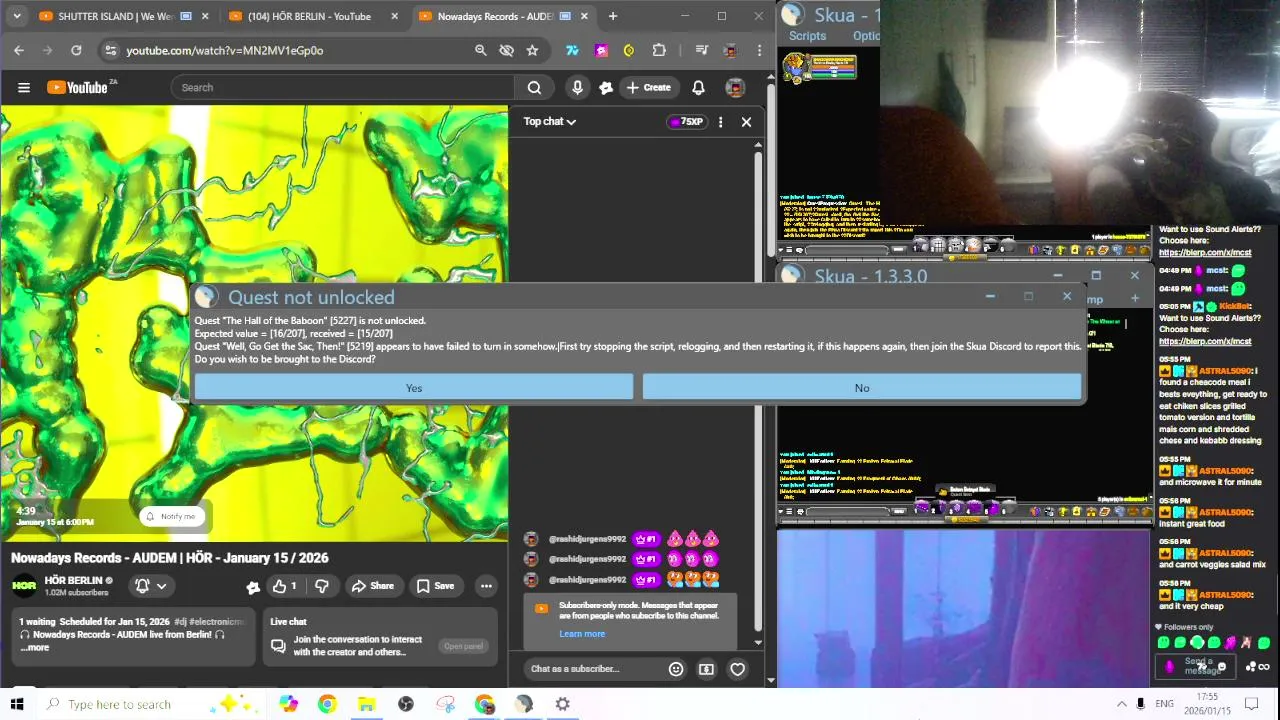Screen dimensions: 1280x720
Task: Click the Create button on YouTube
Action: (x=648, y=87)
